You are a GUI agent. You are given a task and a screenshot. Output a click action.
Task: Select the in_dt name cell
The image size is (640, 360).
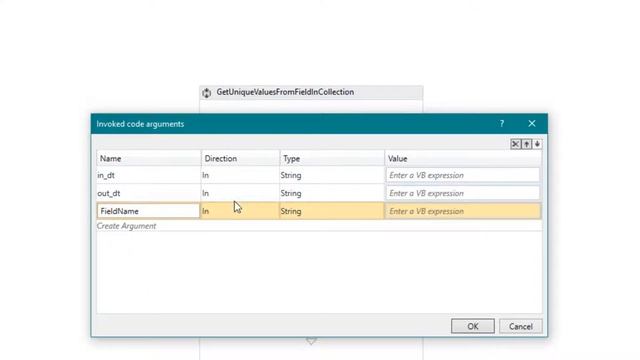click(x=149, y=175)
